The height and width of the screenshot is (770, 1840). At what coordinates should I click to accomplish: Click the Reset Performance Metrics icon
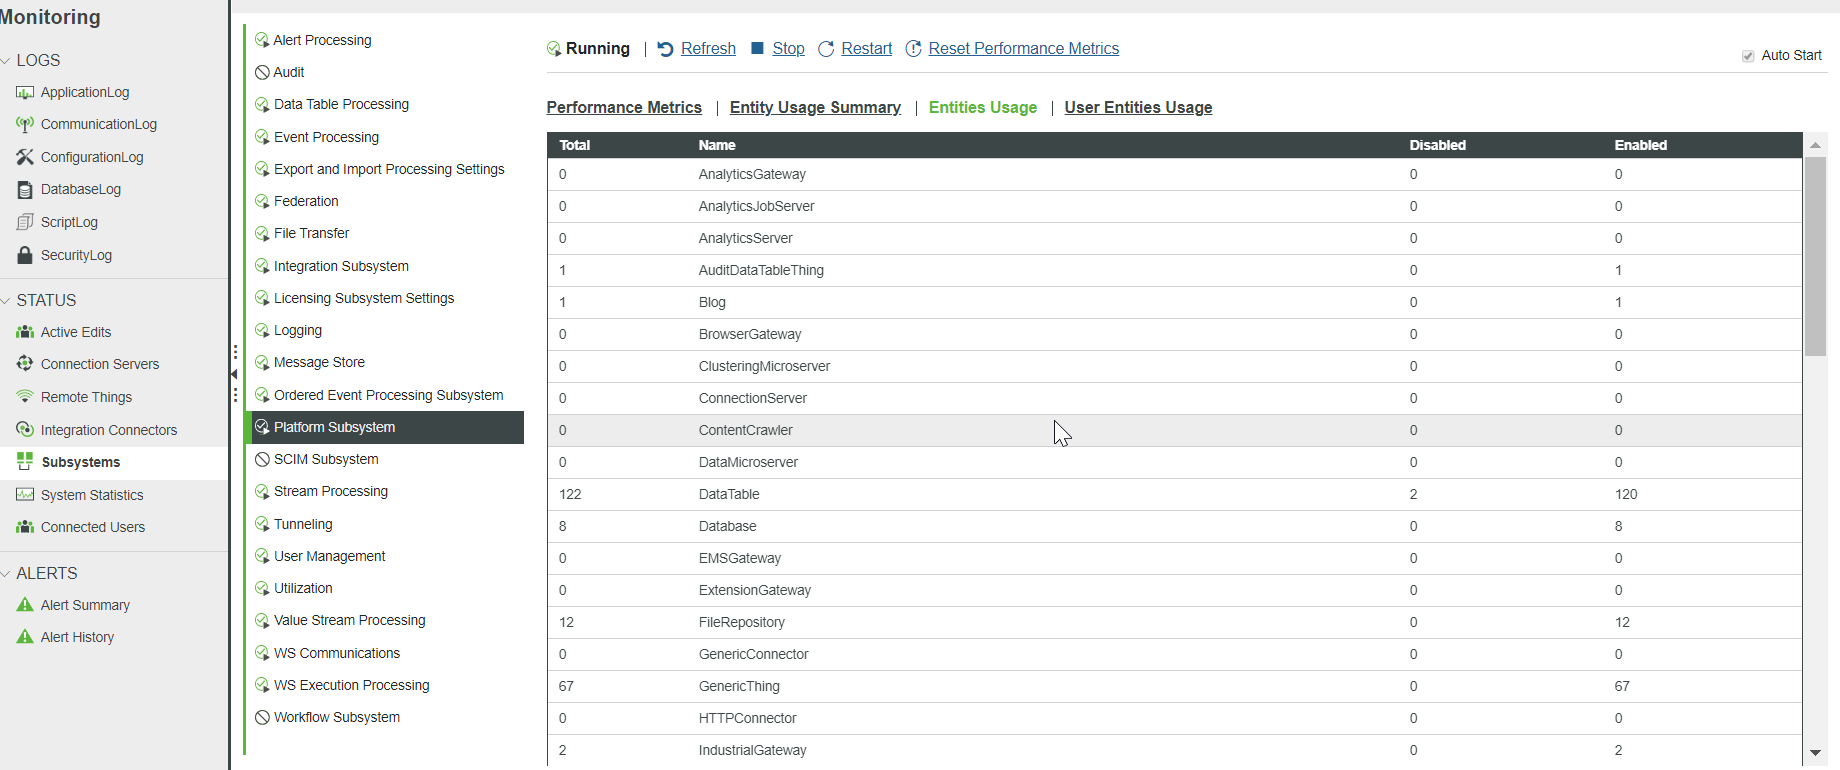click(913, 49)
